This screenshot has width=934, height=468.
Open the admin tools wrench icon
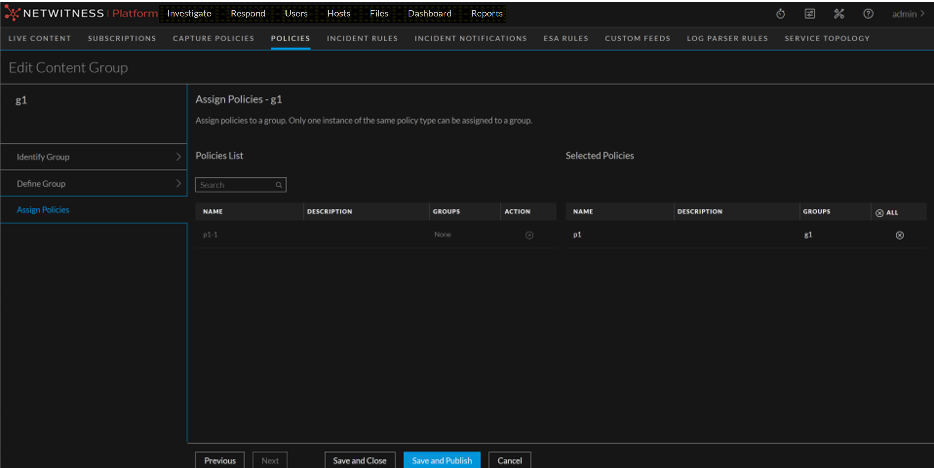(x=839, y=14)
